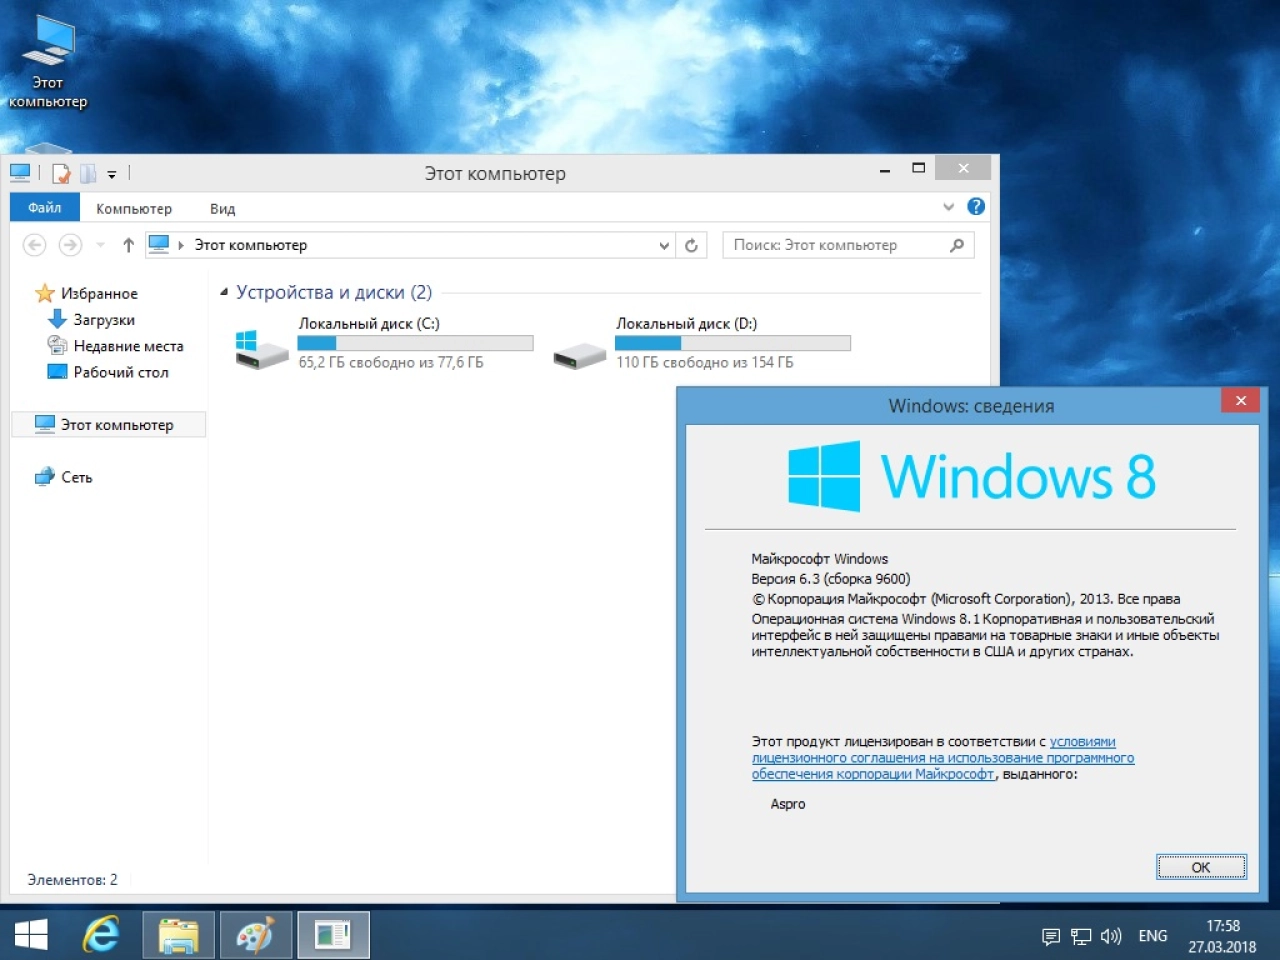Open the Файл tab
This screenshot has width=1280, height=960.
[45, 208]
